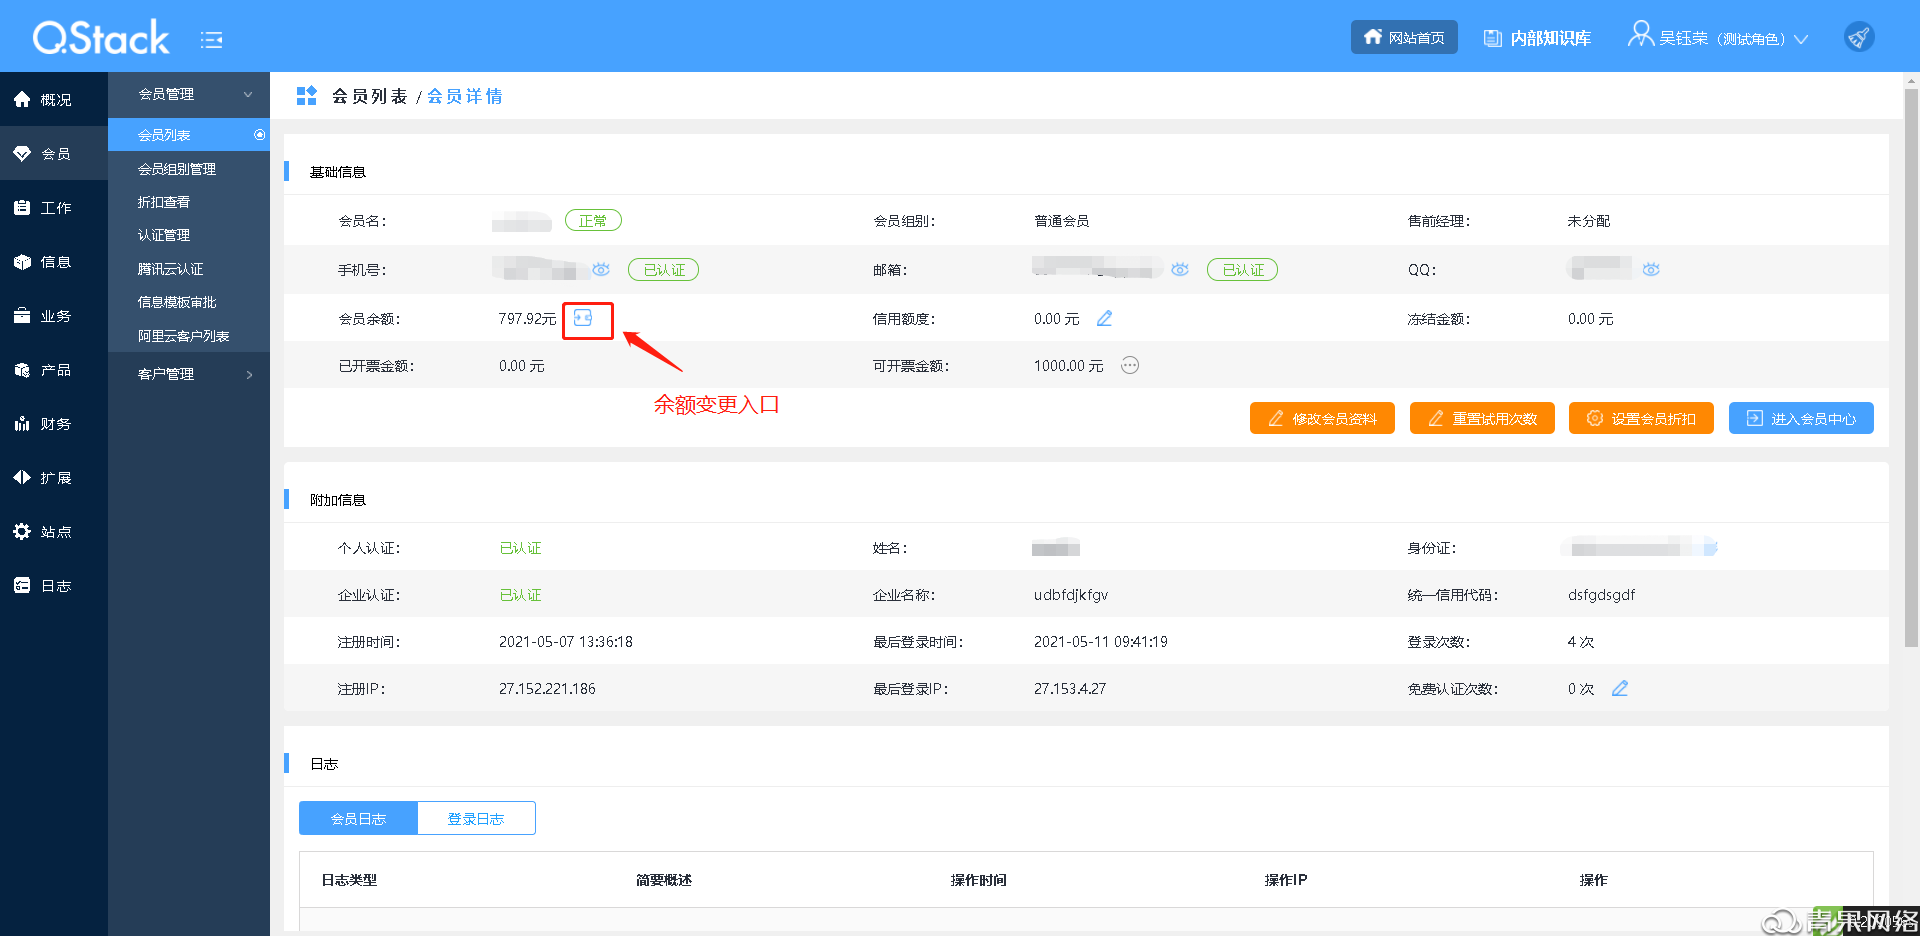Switch to the 会员日志 tab
The image size is (1920, 936).
pyautogui.click(x=358, y=818)
